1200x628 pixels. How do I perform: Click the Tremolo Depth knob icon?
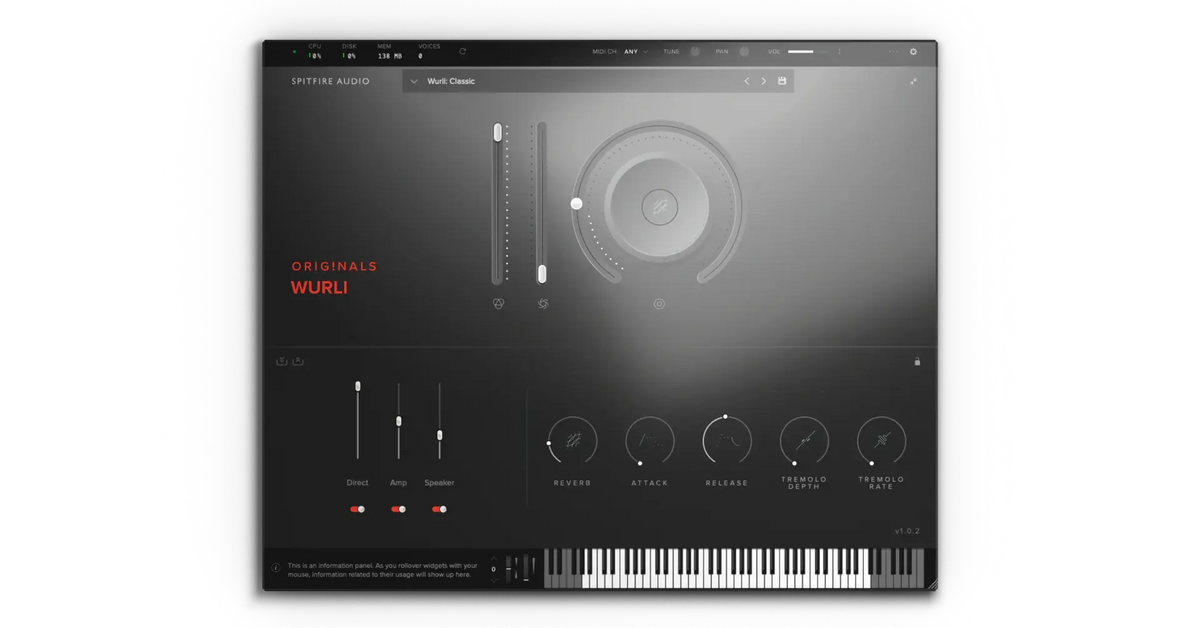803,440
